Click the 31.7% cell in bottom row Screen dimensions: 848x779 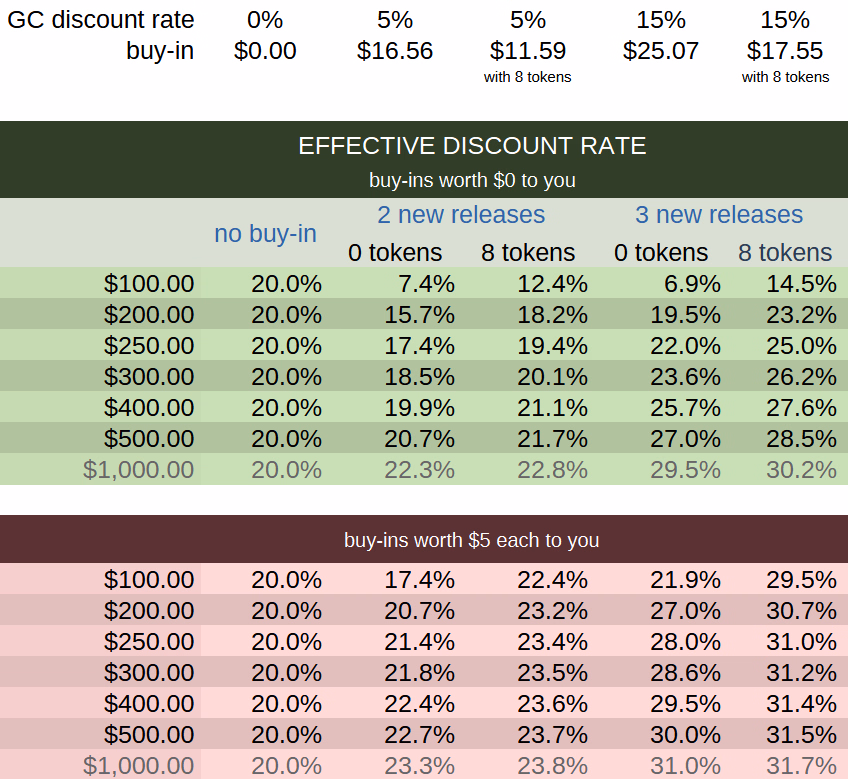[801, 766]
